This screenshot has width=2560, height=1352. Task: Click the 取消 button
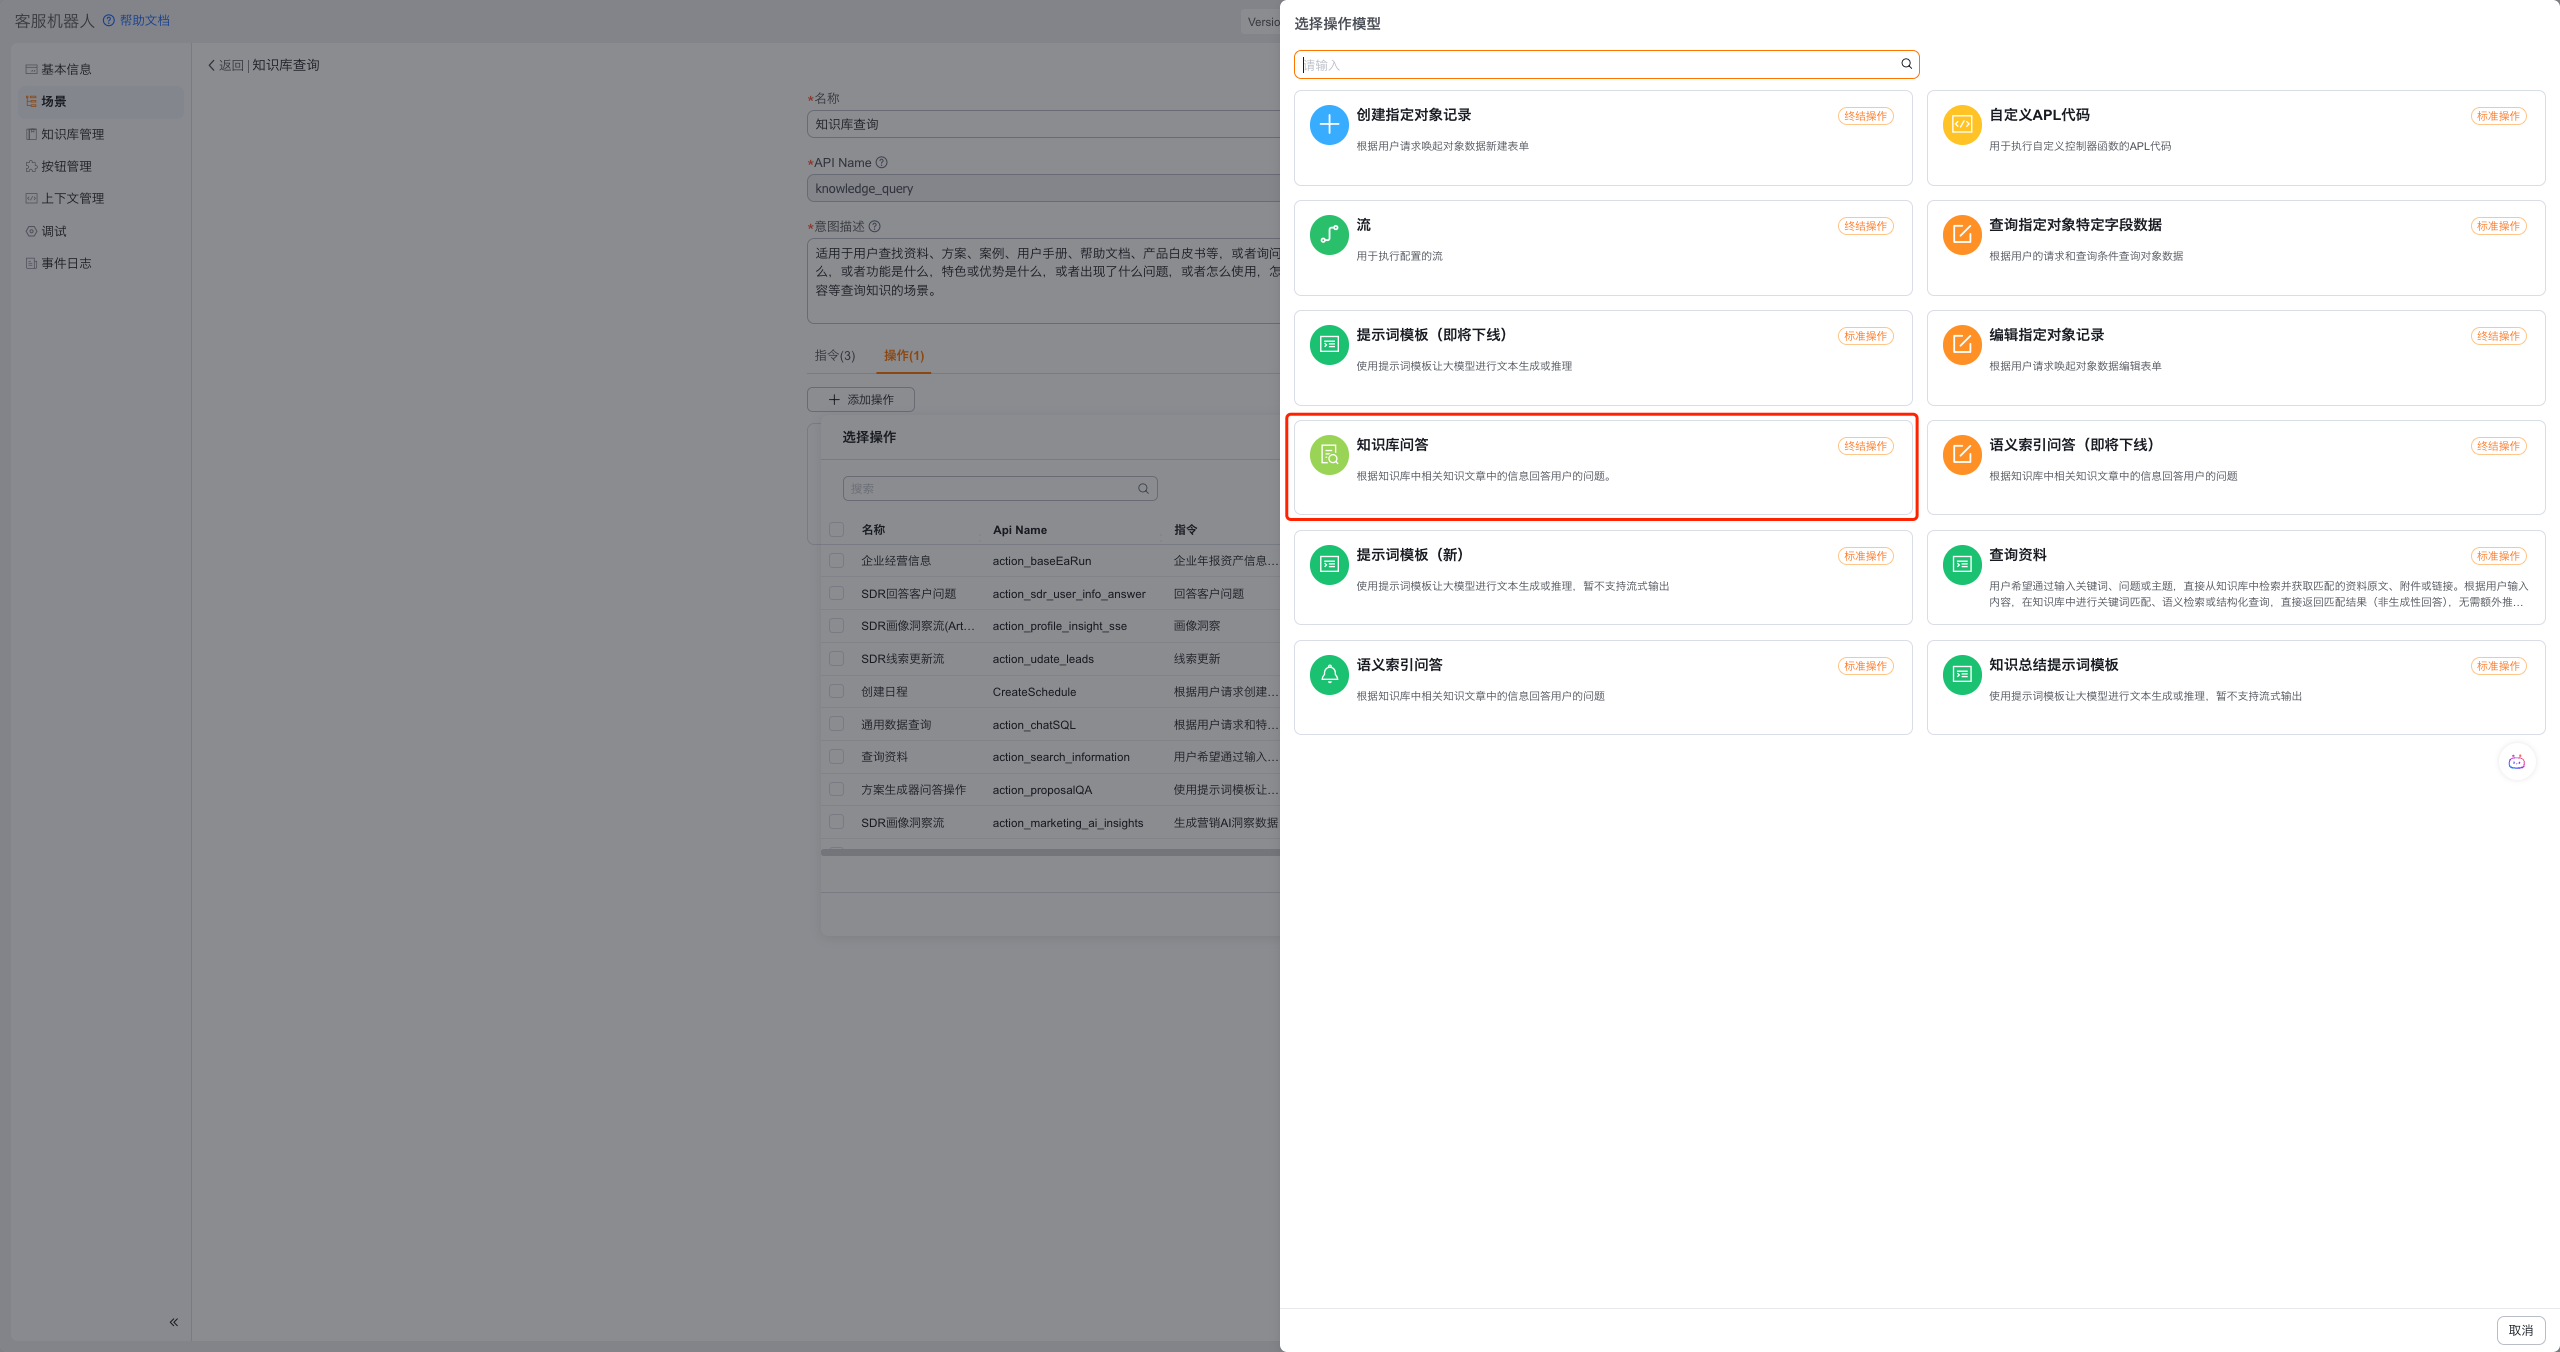pos(2520,1330)
